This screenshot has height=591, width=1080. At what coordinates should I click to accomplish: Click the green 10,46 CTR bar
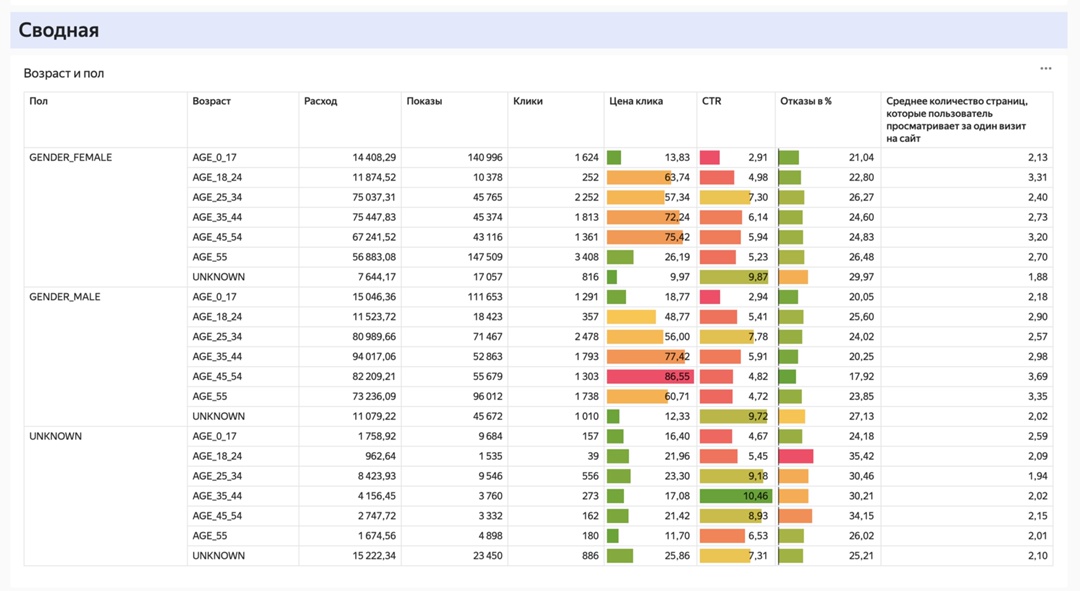point(735,496)
